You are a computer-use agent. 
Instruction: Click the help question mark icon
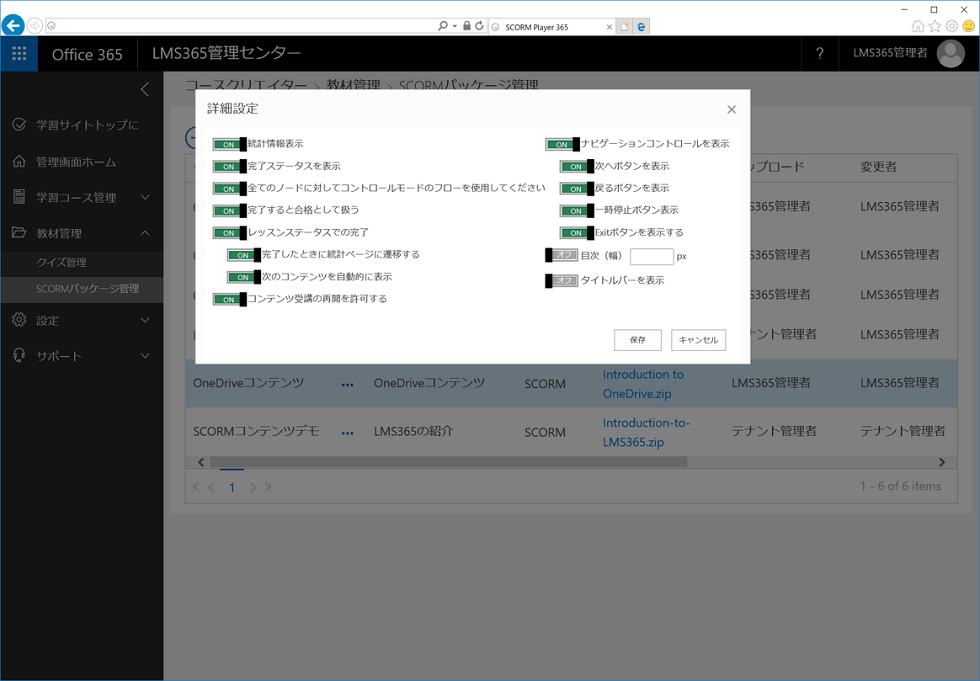(819, 54)
